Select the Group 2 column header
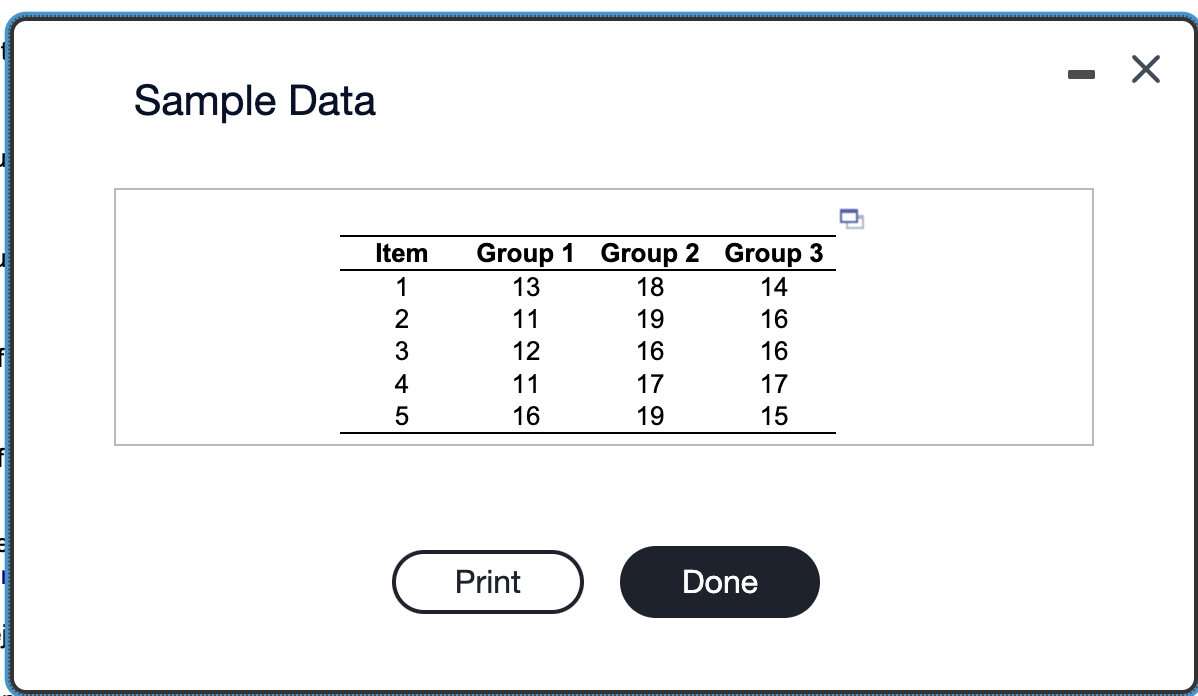This screenshot has width=1198, height=696. tap(650, 253)
